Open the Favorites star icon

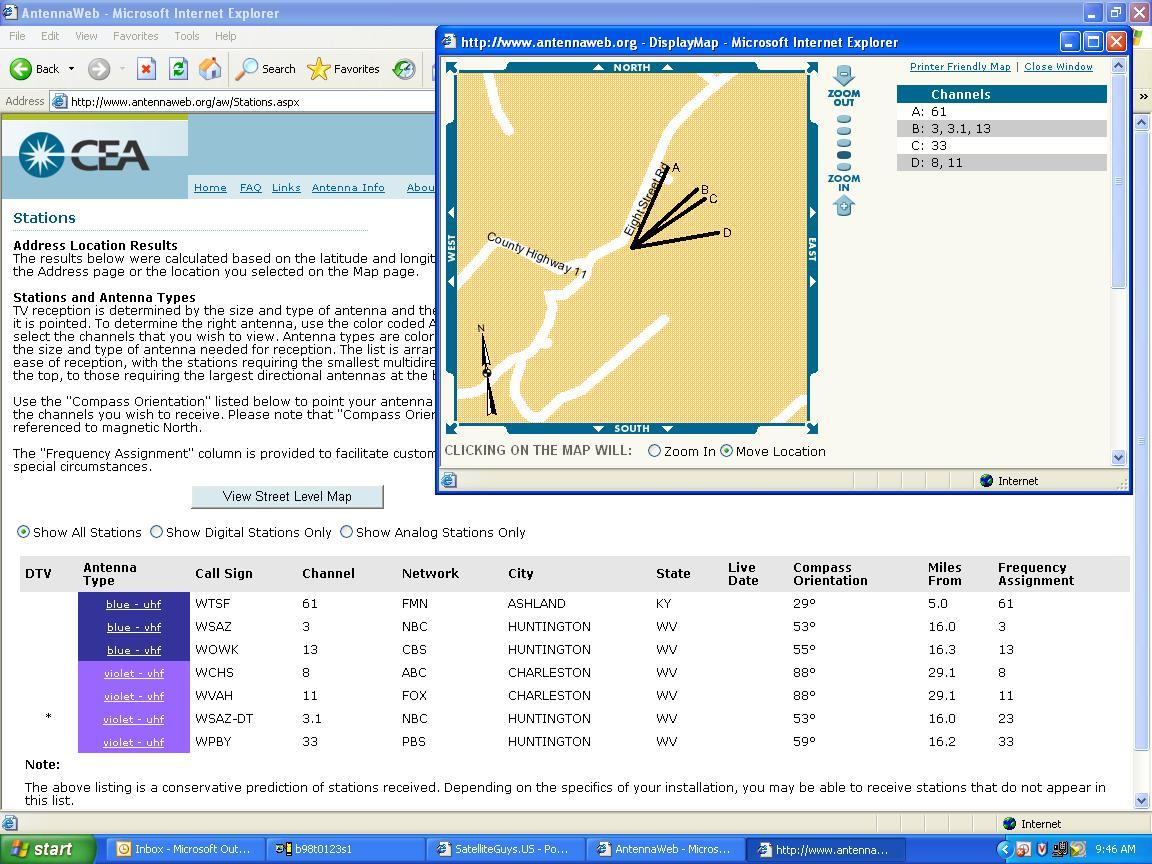[x=319, y=69]
